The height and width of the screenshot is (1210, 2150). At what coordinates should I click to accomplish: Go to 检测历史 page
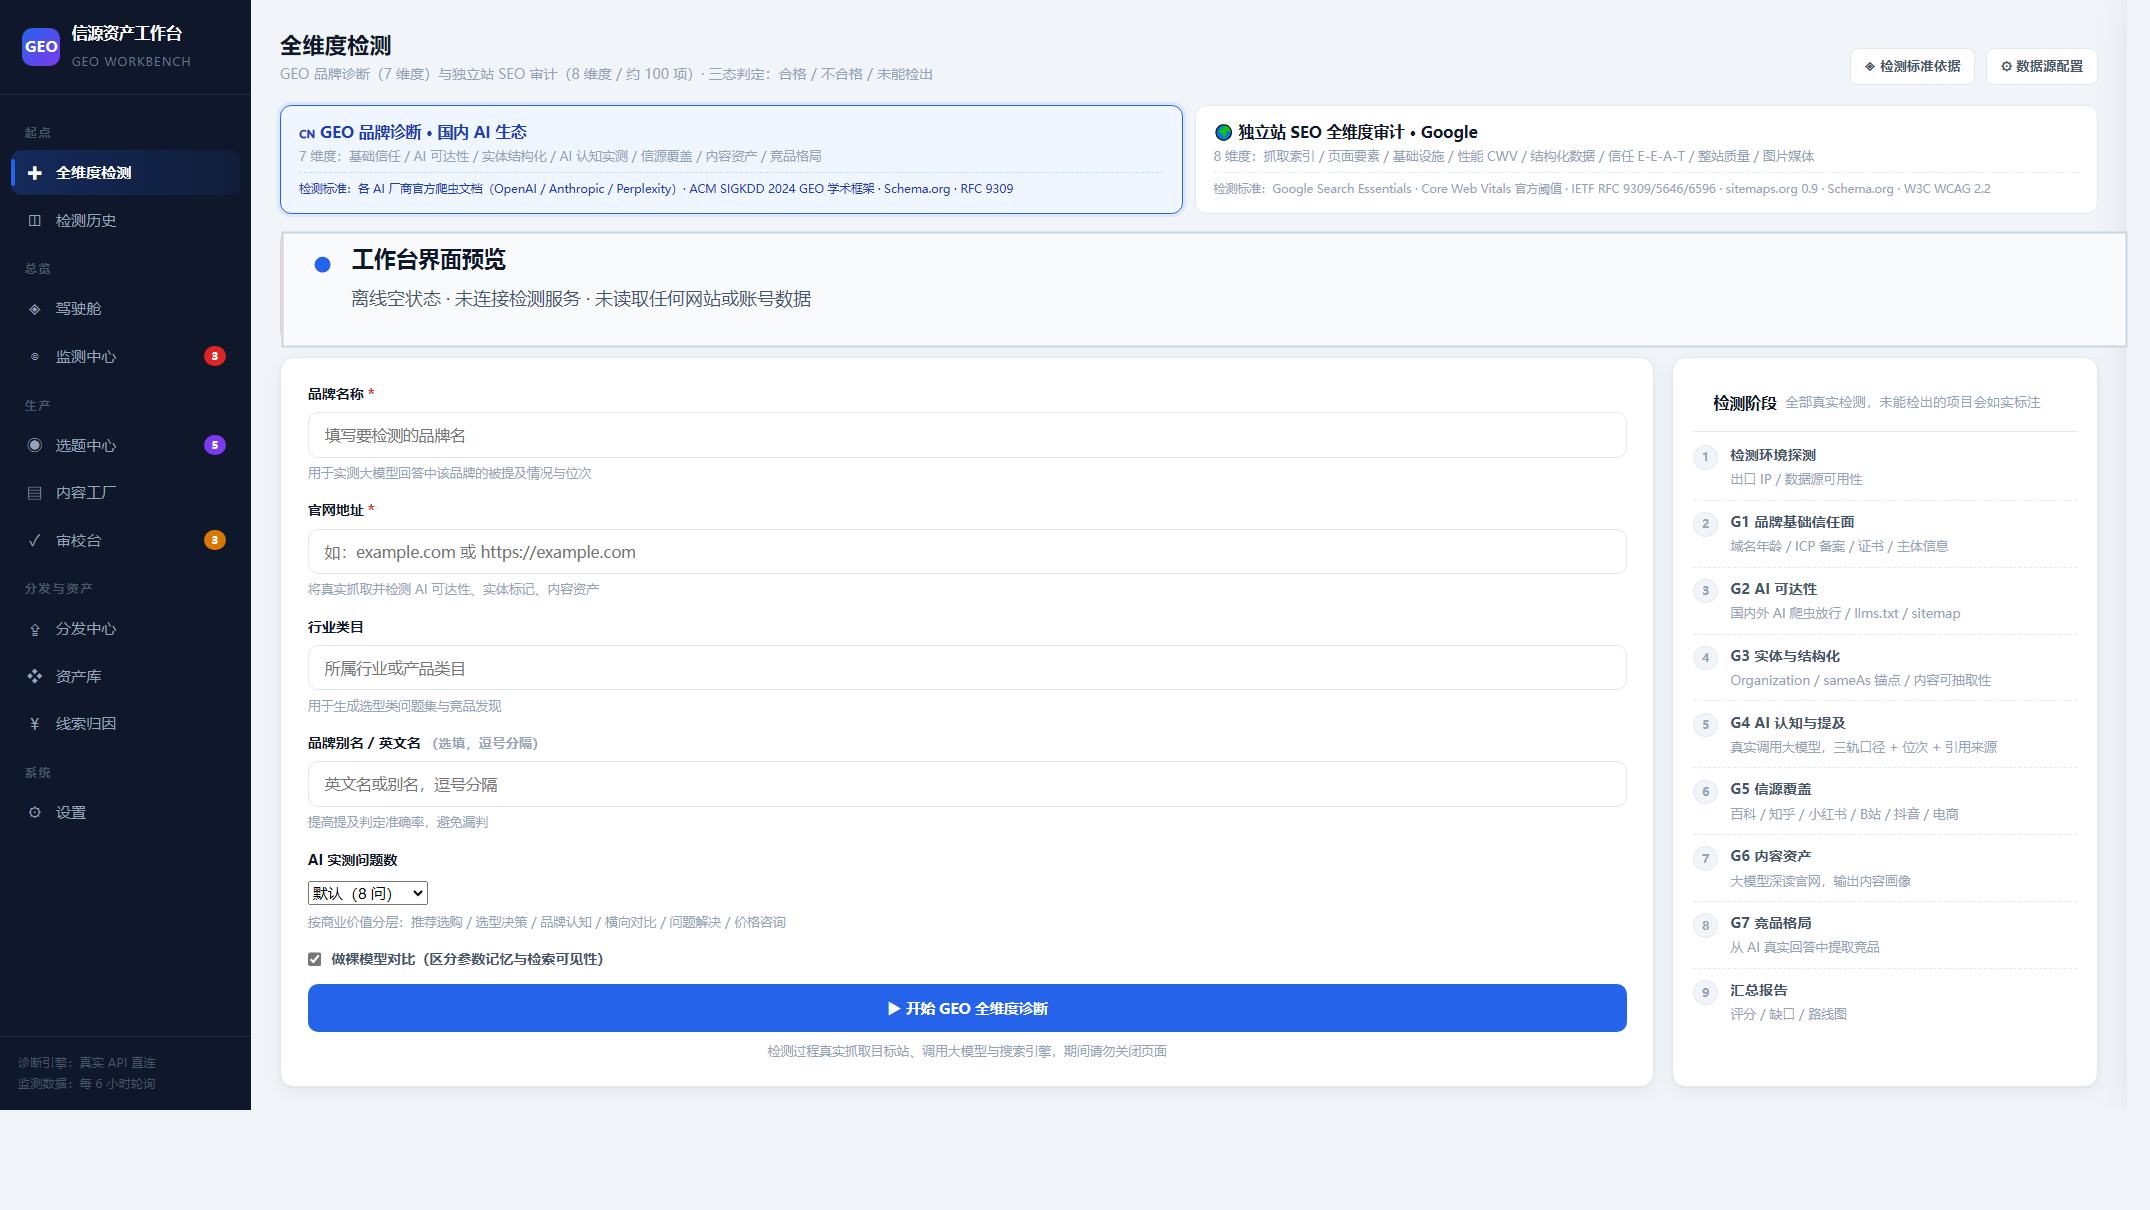tap(125, 221)
